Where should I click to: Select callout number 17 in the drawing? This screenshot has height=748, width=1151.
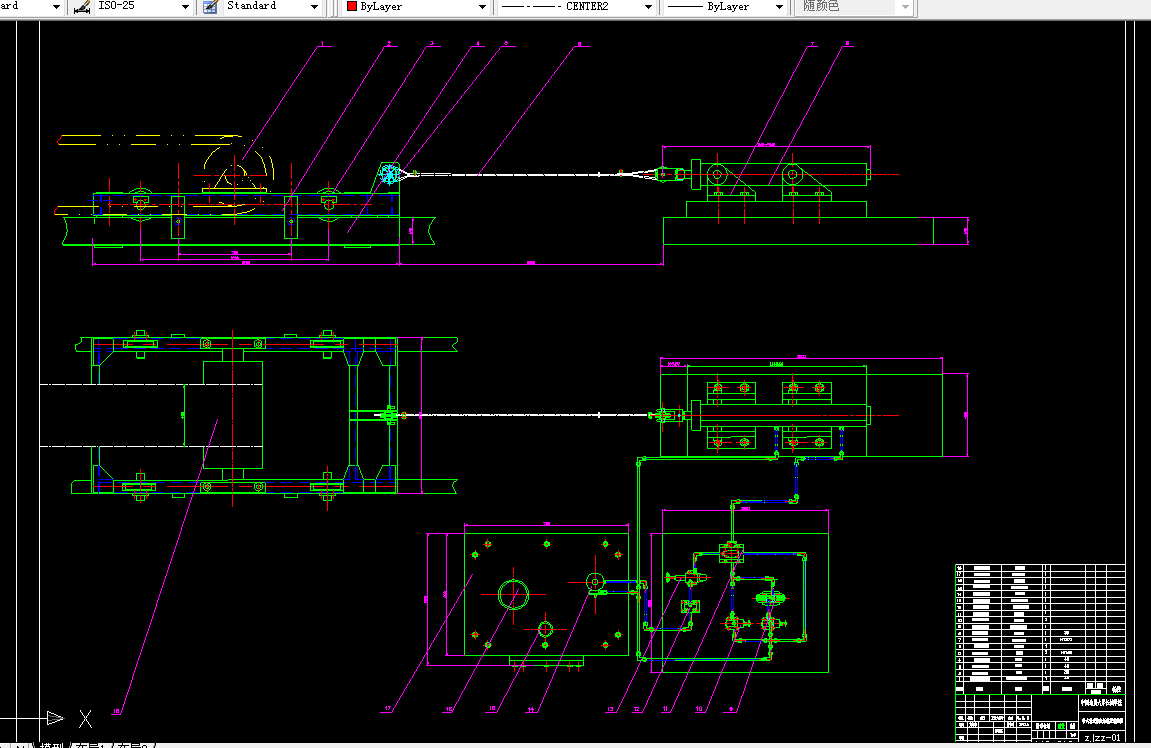pyautogui.click(x=388, y=709)
